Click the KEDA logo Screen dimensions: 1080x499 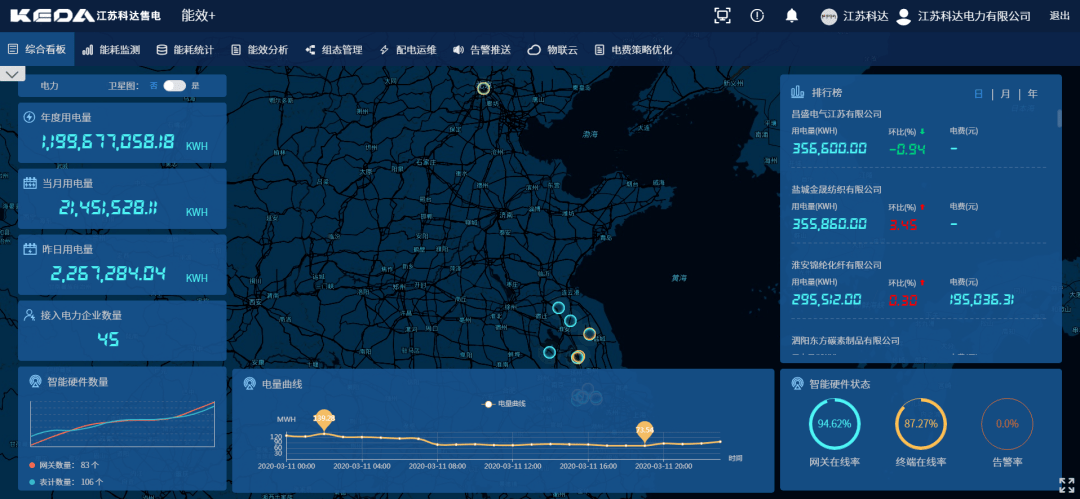(x=50, y=16)
